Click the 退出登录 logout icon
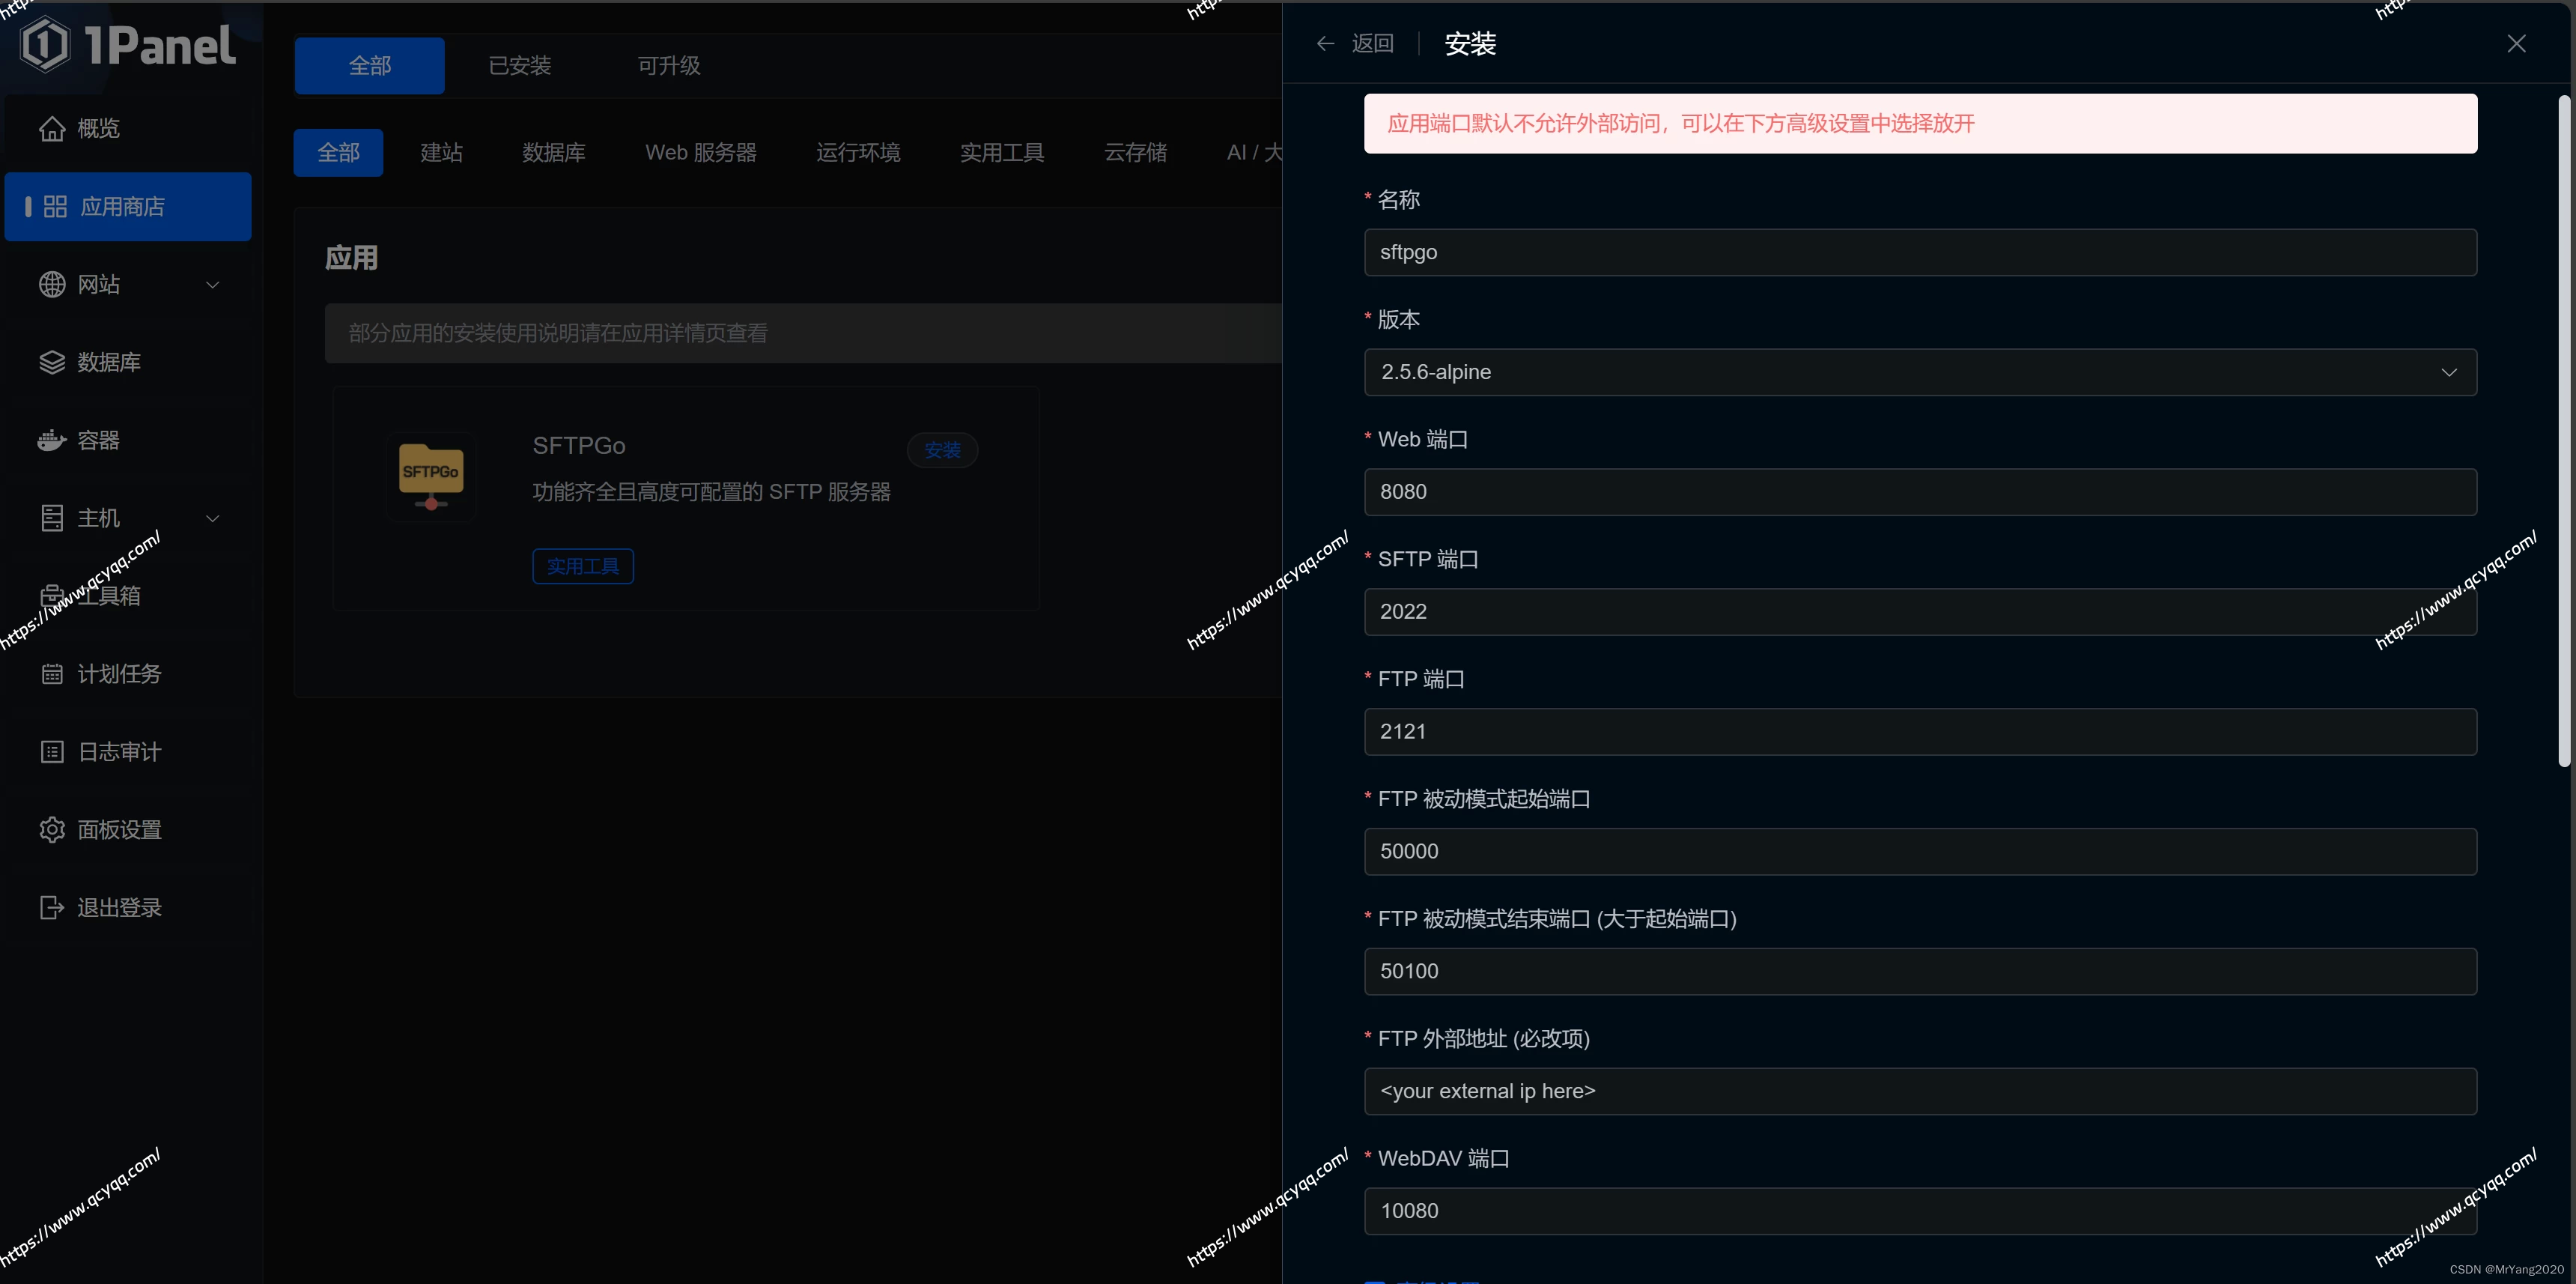 tap(52, 907)
